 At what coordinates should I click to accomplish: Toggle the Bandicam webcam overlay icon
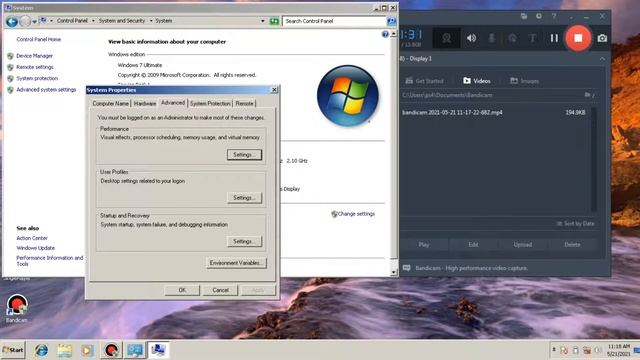[x=447, y=38]
